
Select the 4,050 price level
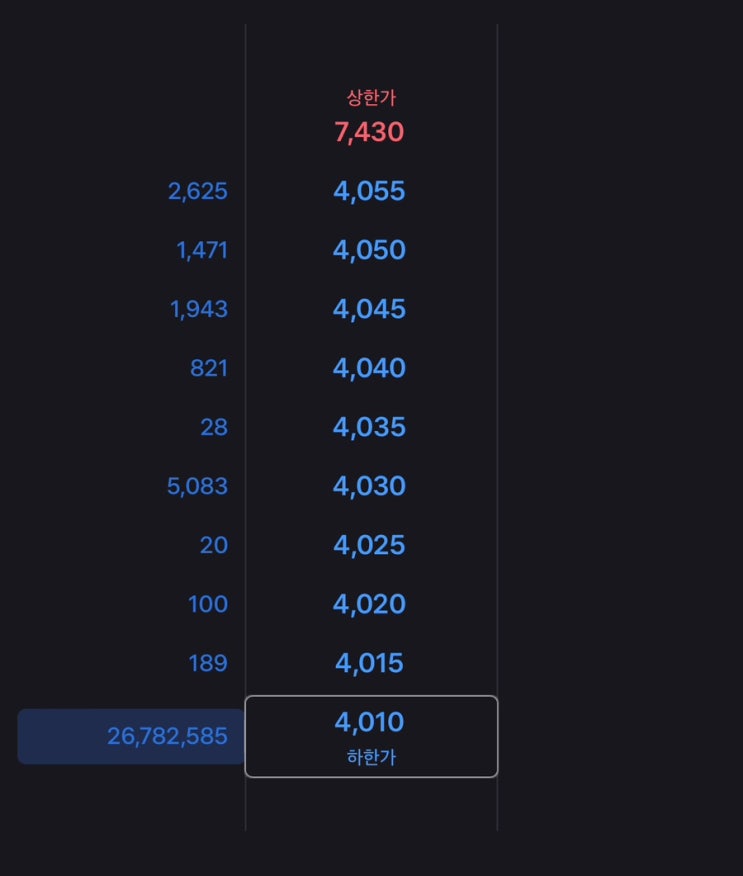click(369, 250)
